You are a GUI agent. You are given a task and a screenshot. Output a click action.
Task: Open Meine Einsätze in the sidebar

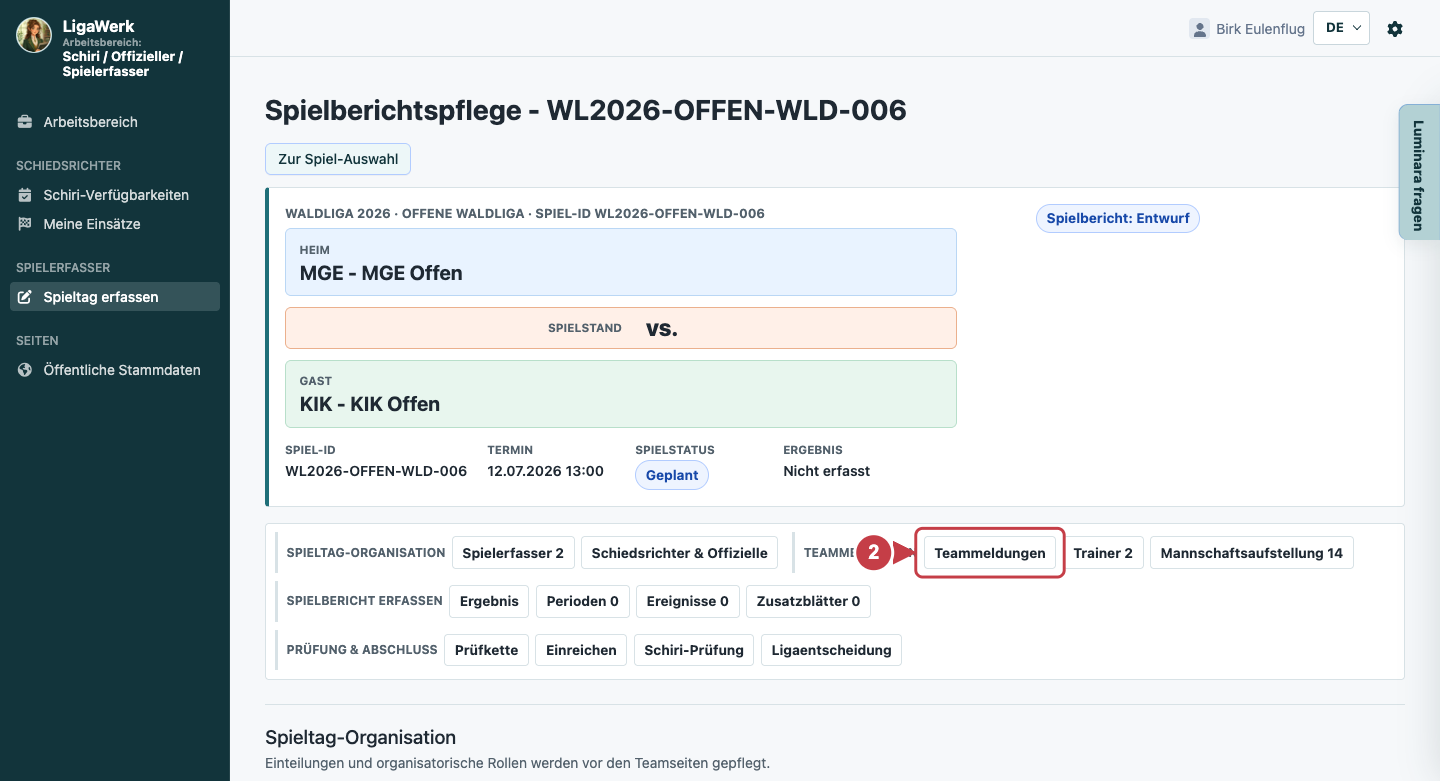click(115, 224)
